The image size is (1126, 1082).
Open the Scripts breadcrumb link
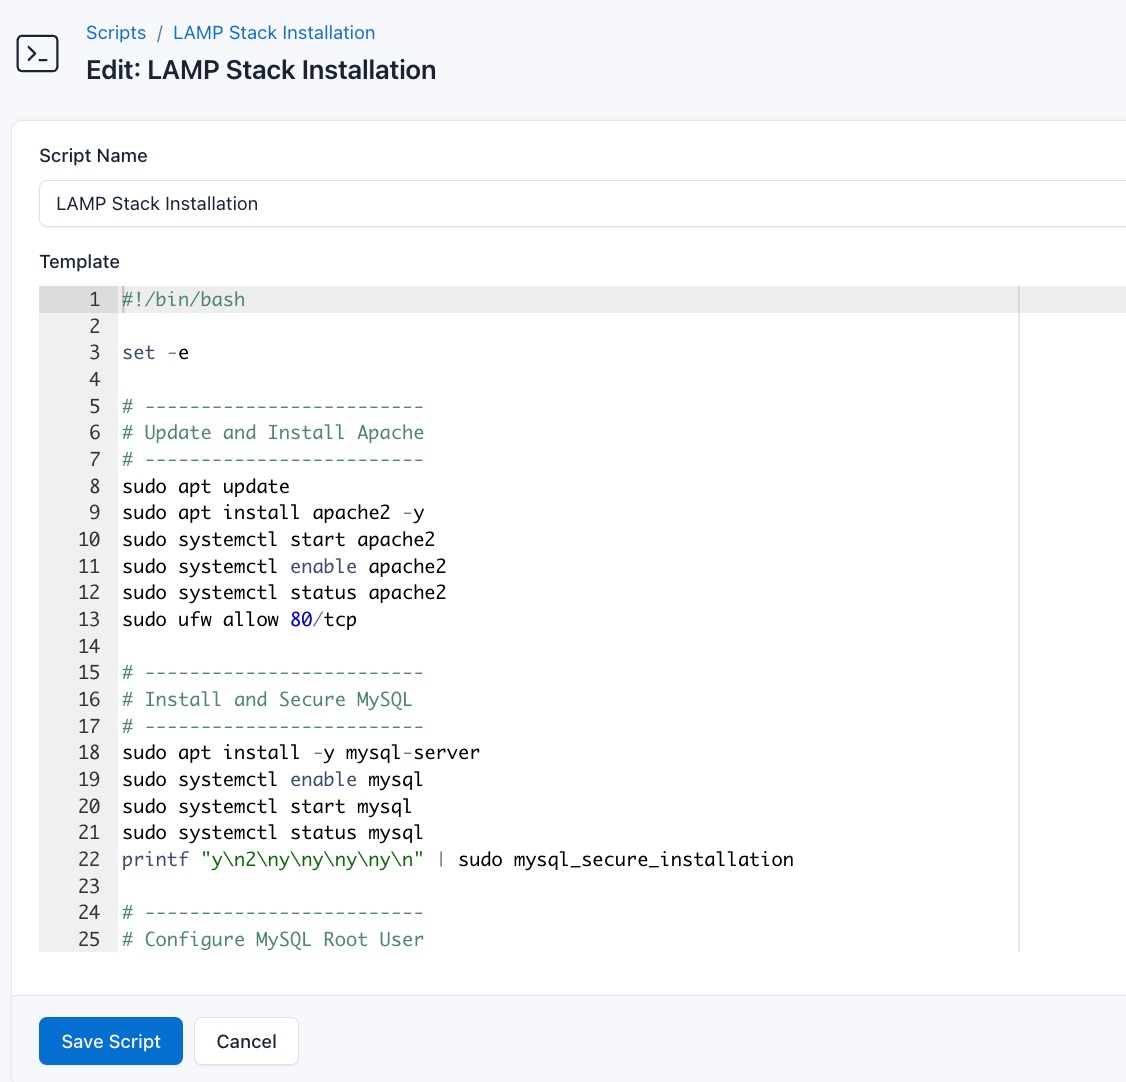point(115,32)
